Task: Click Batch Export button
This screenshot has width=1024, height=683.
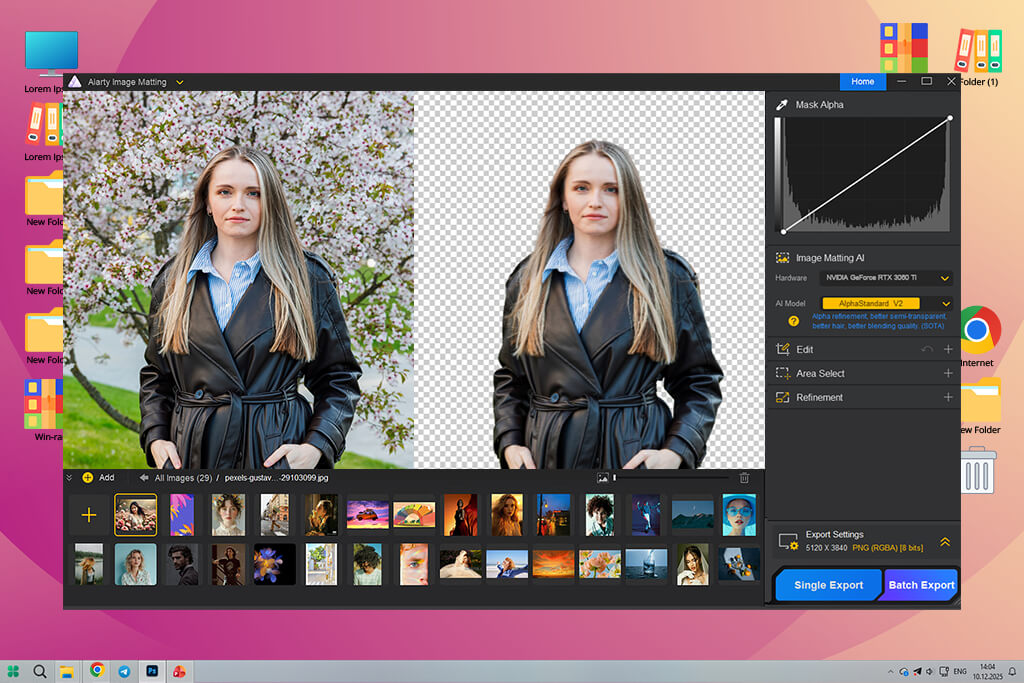Action: click(921, 585)
